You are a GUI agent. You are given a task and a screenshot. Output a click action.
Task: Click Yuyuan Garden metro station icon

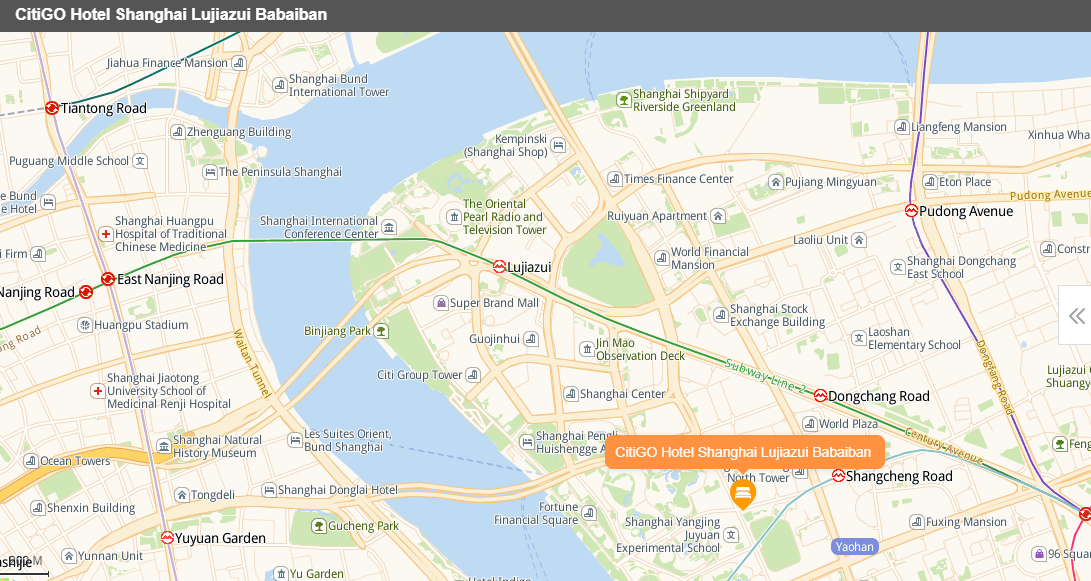tap(167, 538)
